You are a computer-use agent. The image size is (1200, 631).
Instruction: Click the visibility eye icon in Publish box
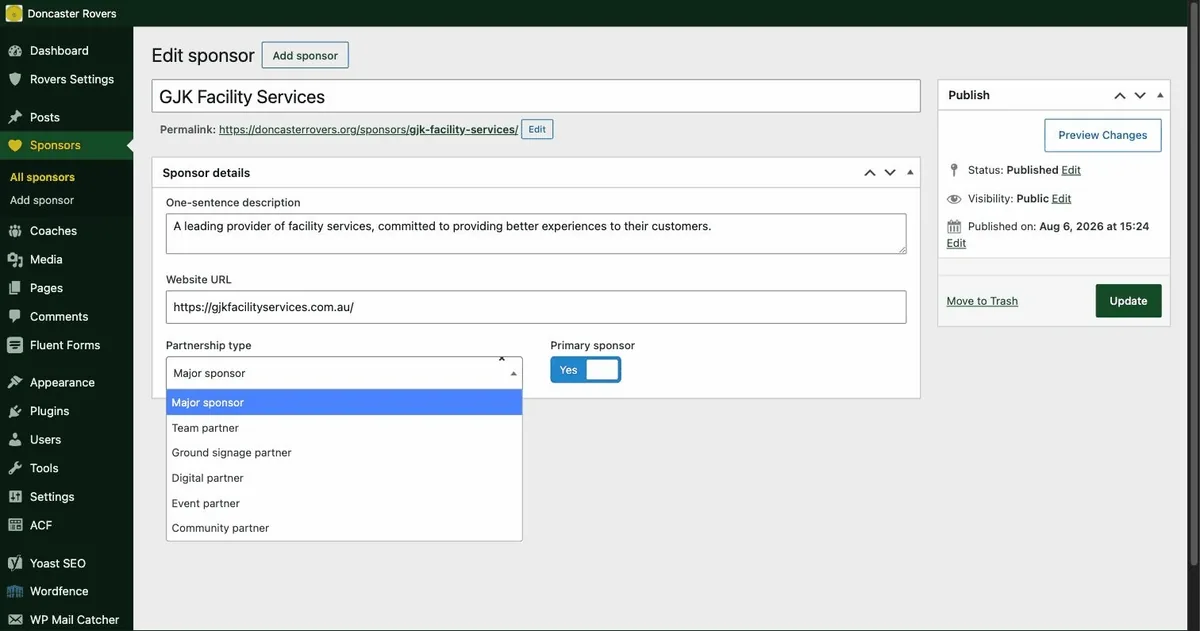pos(954,199)
